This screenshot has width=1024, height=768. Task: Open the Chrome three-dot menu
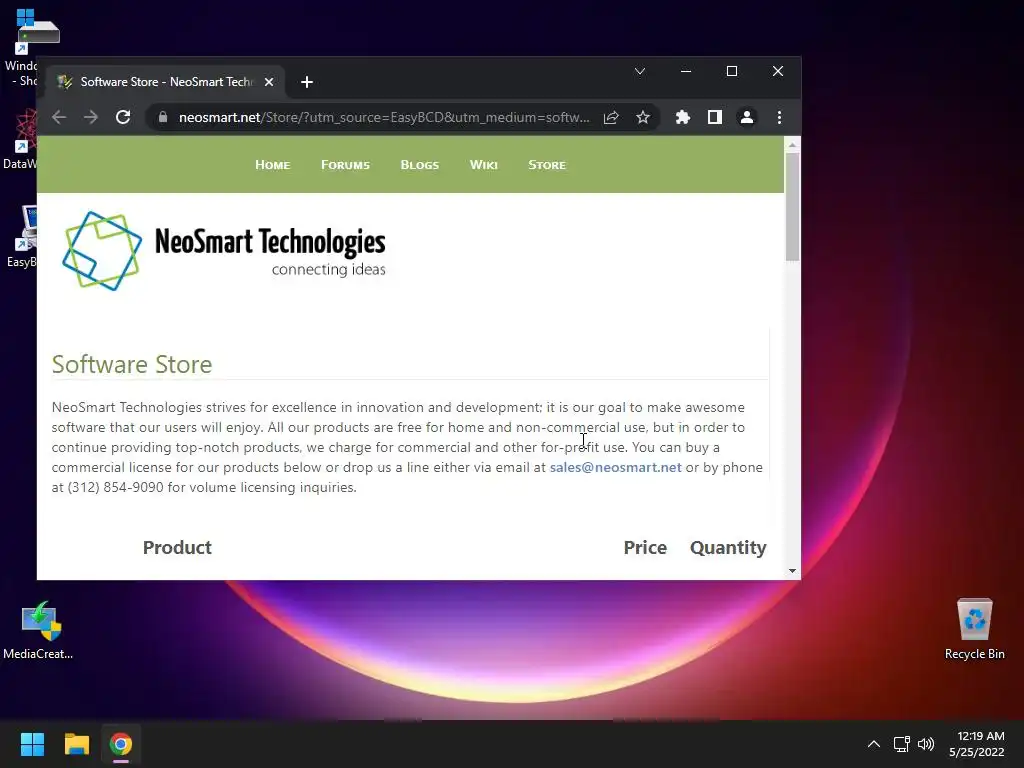click(x=779, y=118)
